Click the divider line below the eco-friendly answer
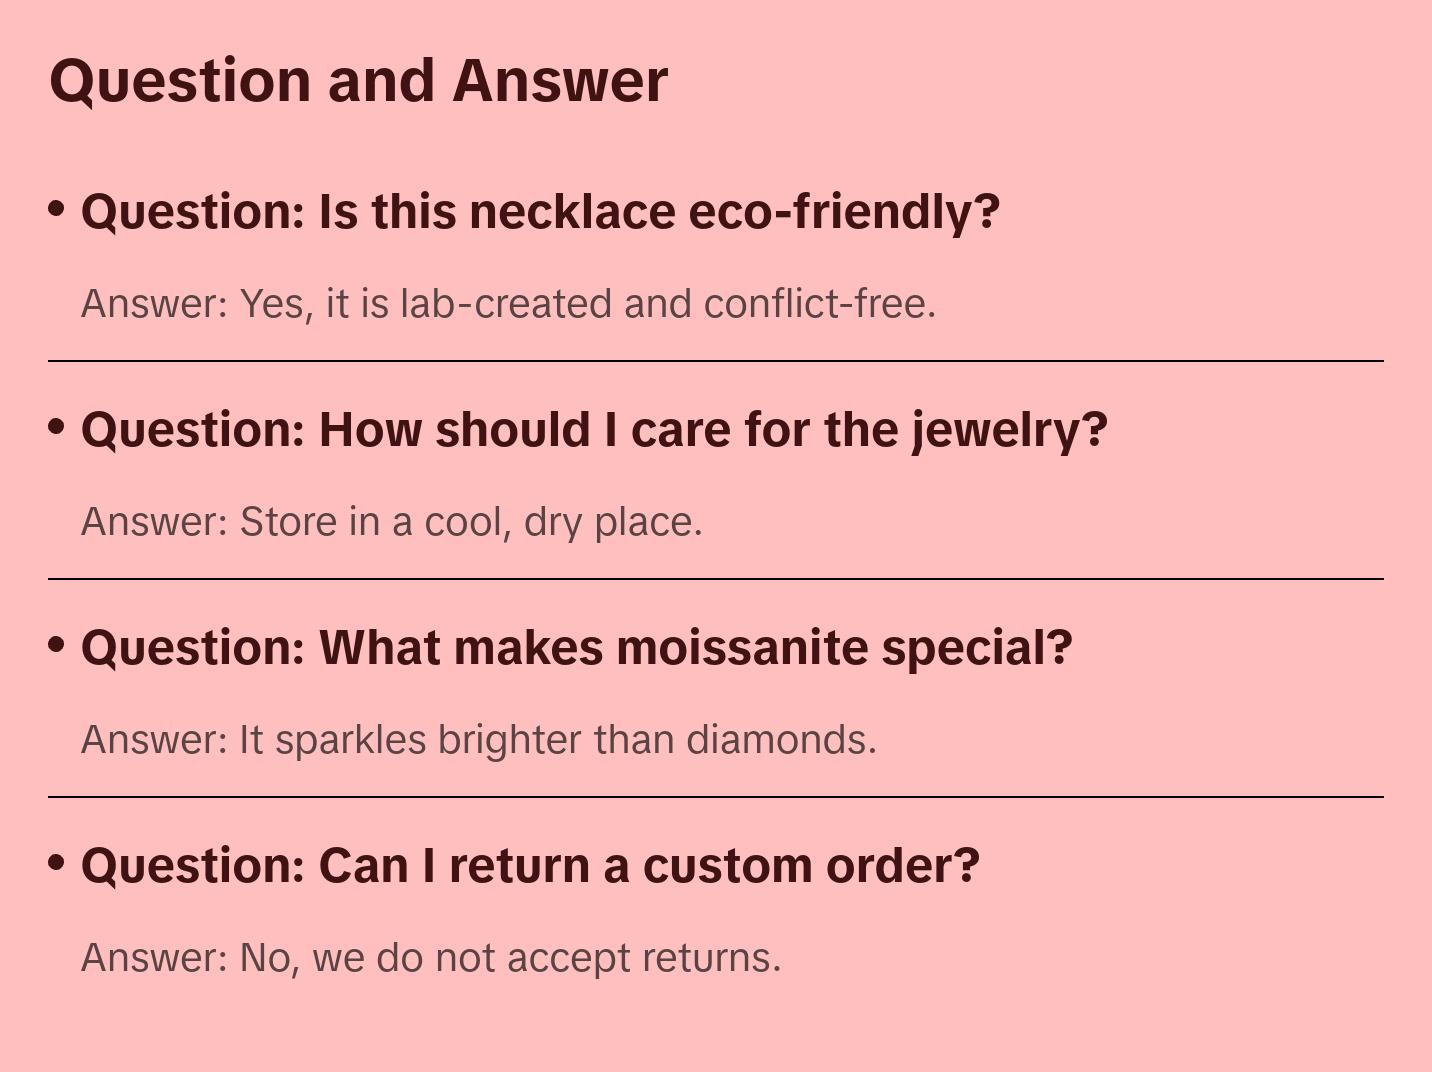The width and height of the screenshot is (1432, 1072). pos(716,361)
